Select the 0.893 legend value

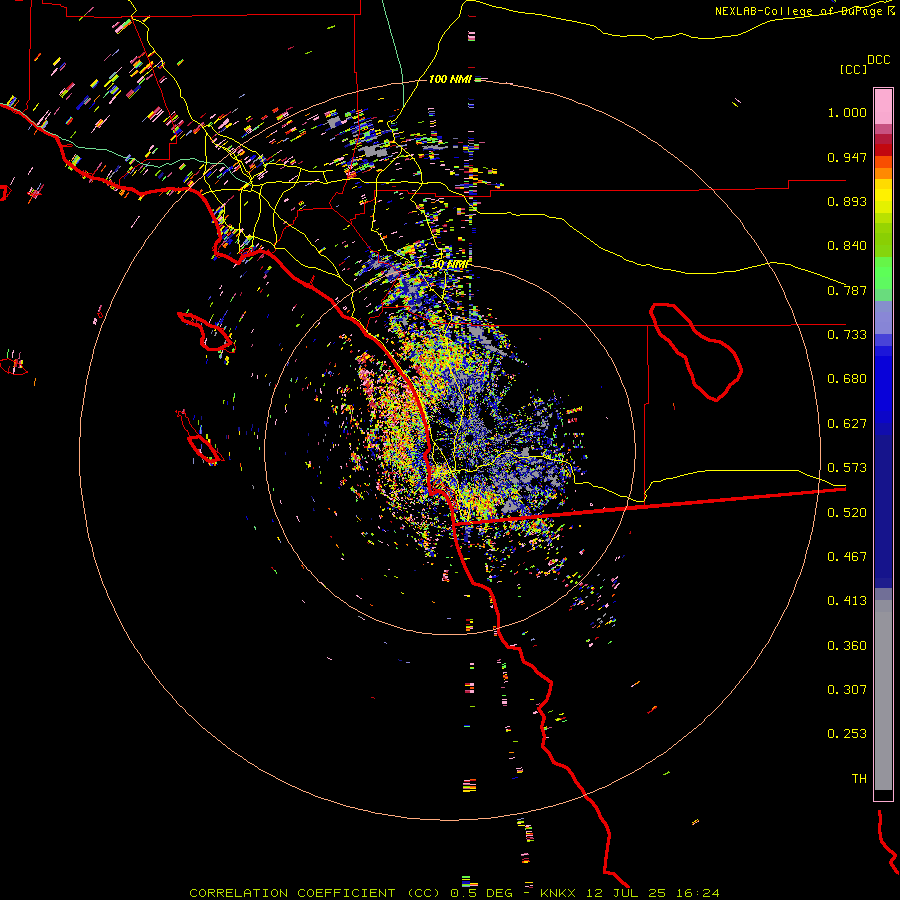click(x=847, y=201)
